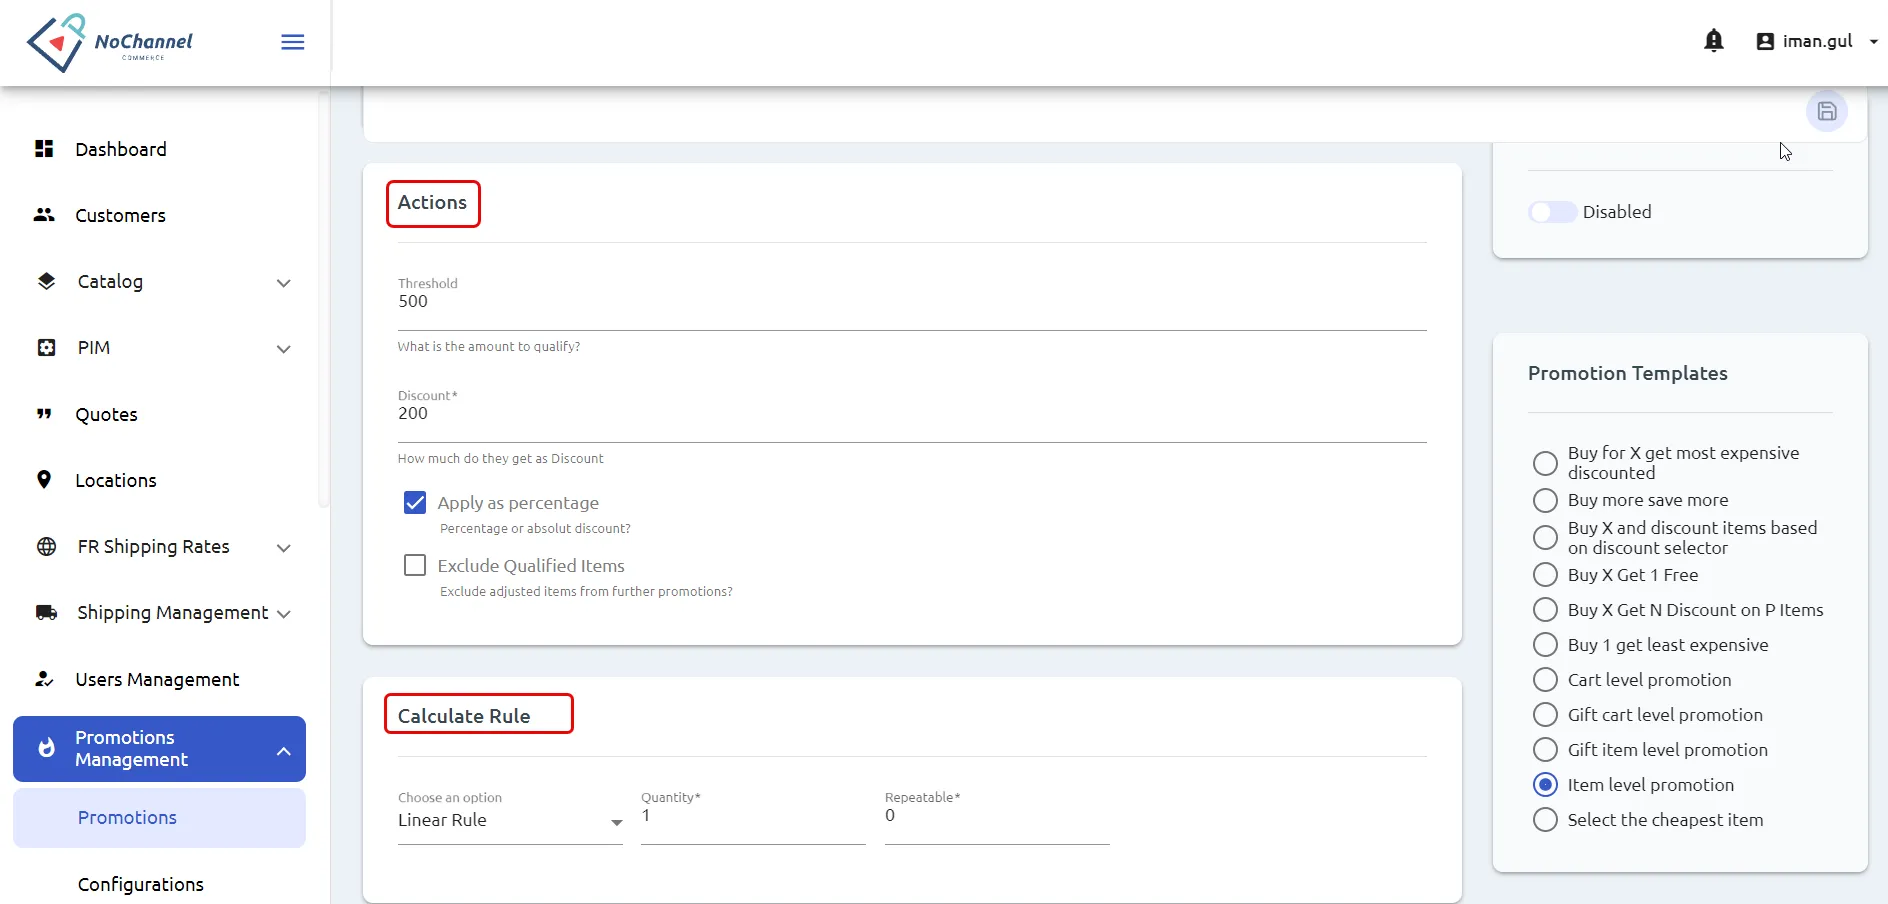Click the Locations pin icon
This screenshot has height=904, width=1888.
[44, 480]
